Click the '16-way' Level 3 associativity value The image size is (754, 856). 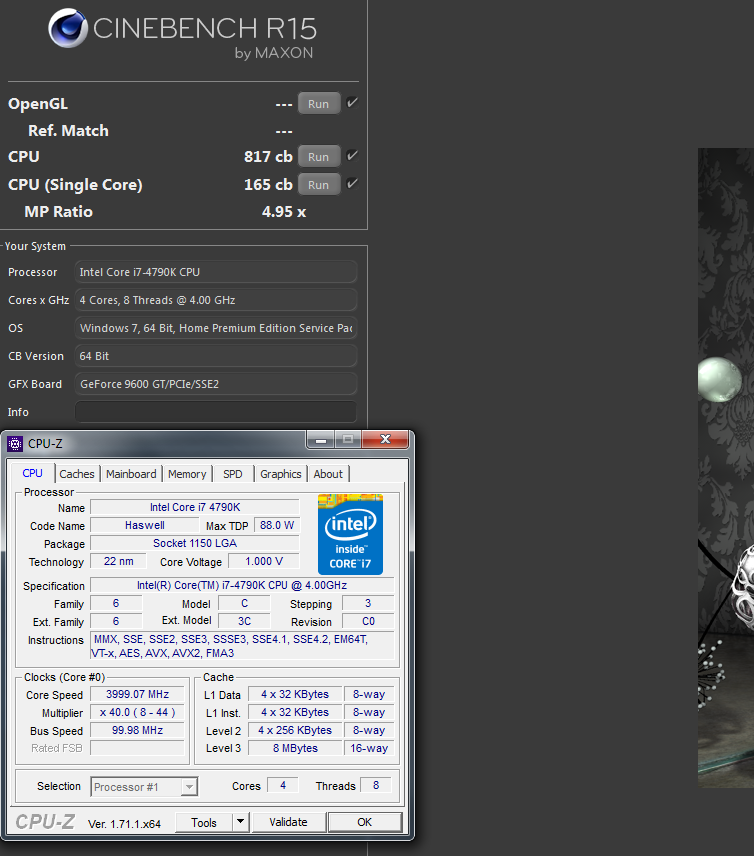tap(369, 748)
